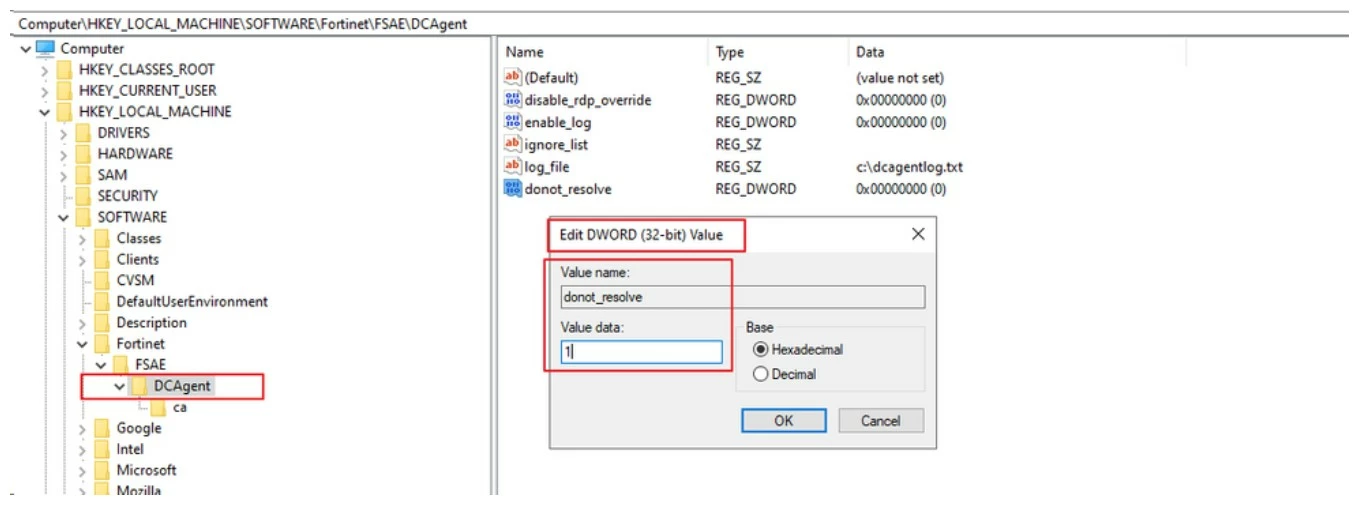Viewport: 1366px width, 507px height.
Task: Click the HKEY_CURRENT_USER folder icon
Action: 65,90
